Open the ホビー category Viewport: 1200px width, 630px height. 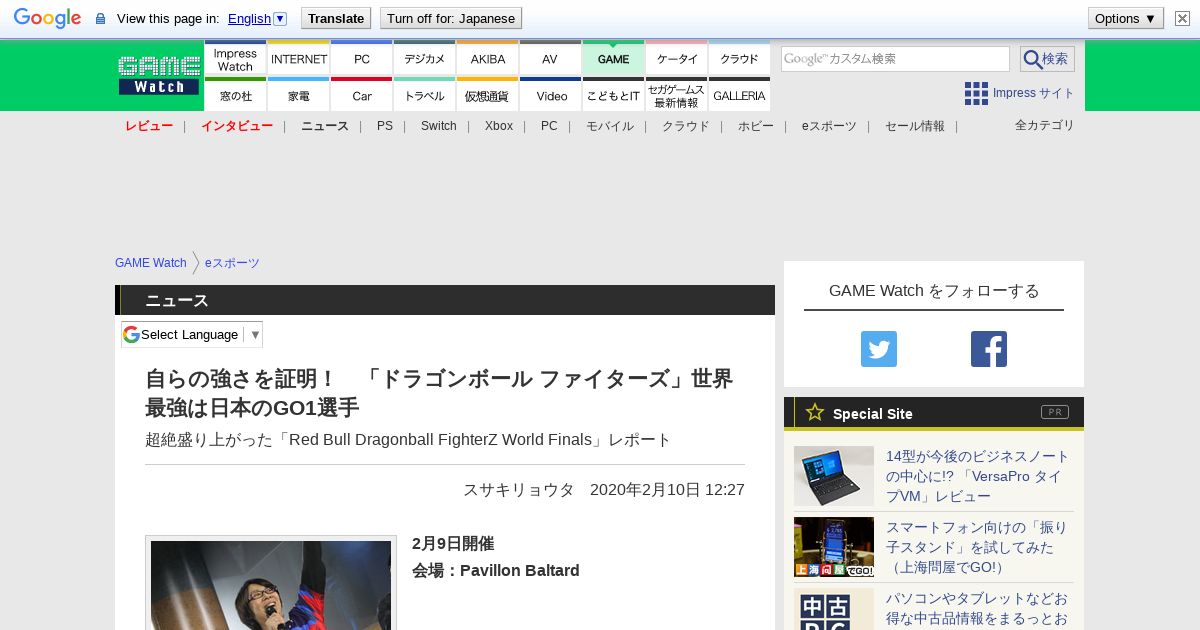coord(756,126)
